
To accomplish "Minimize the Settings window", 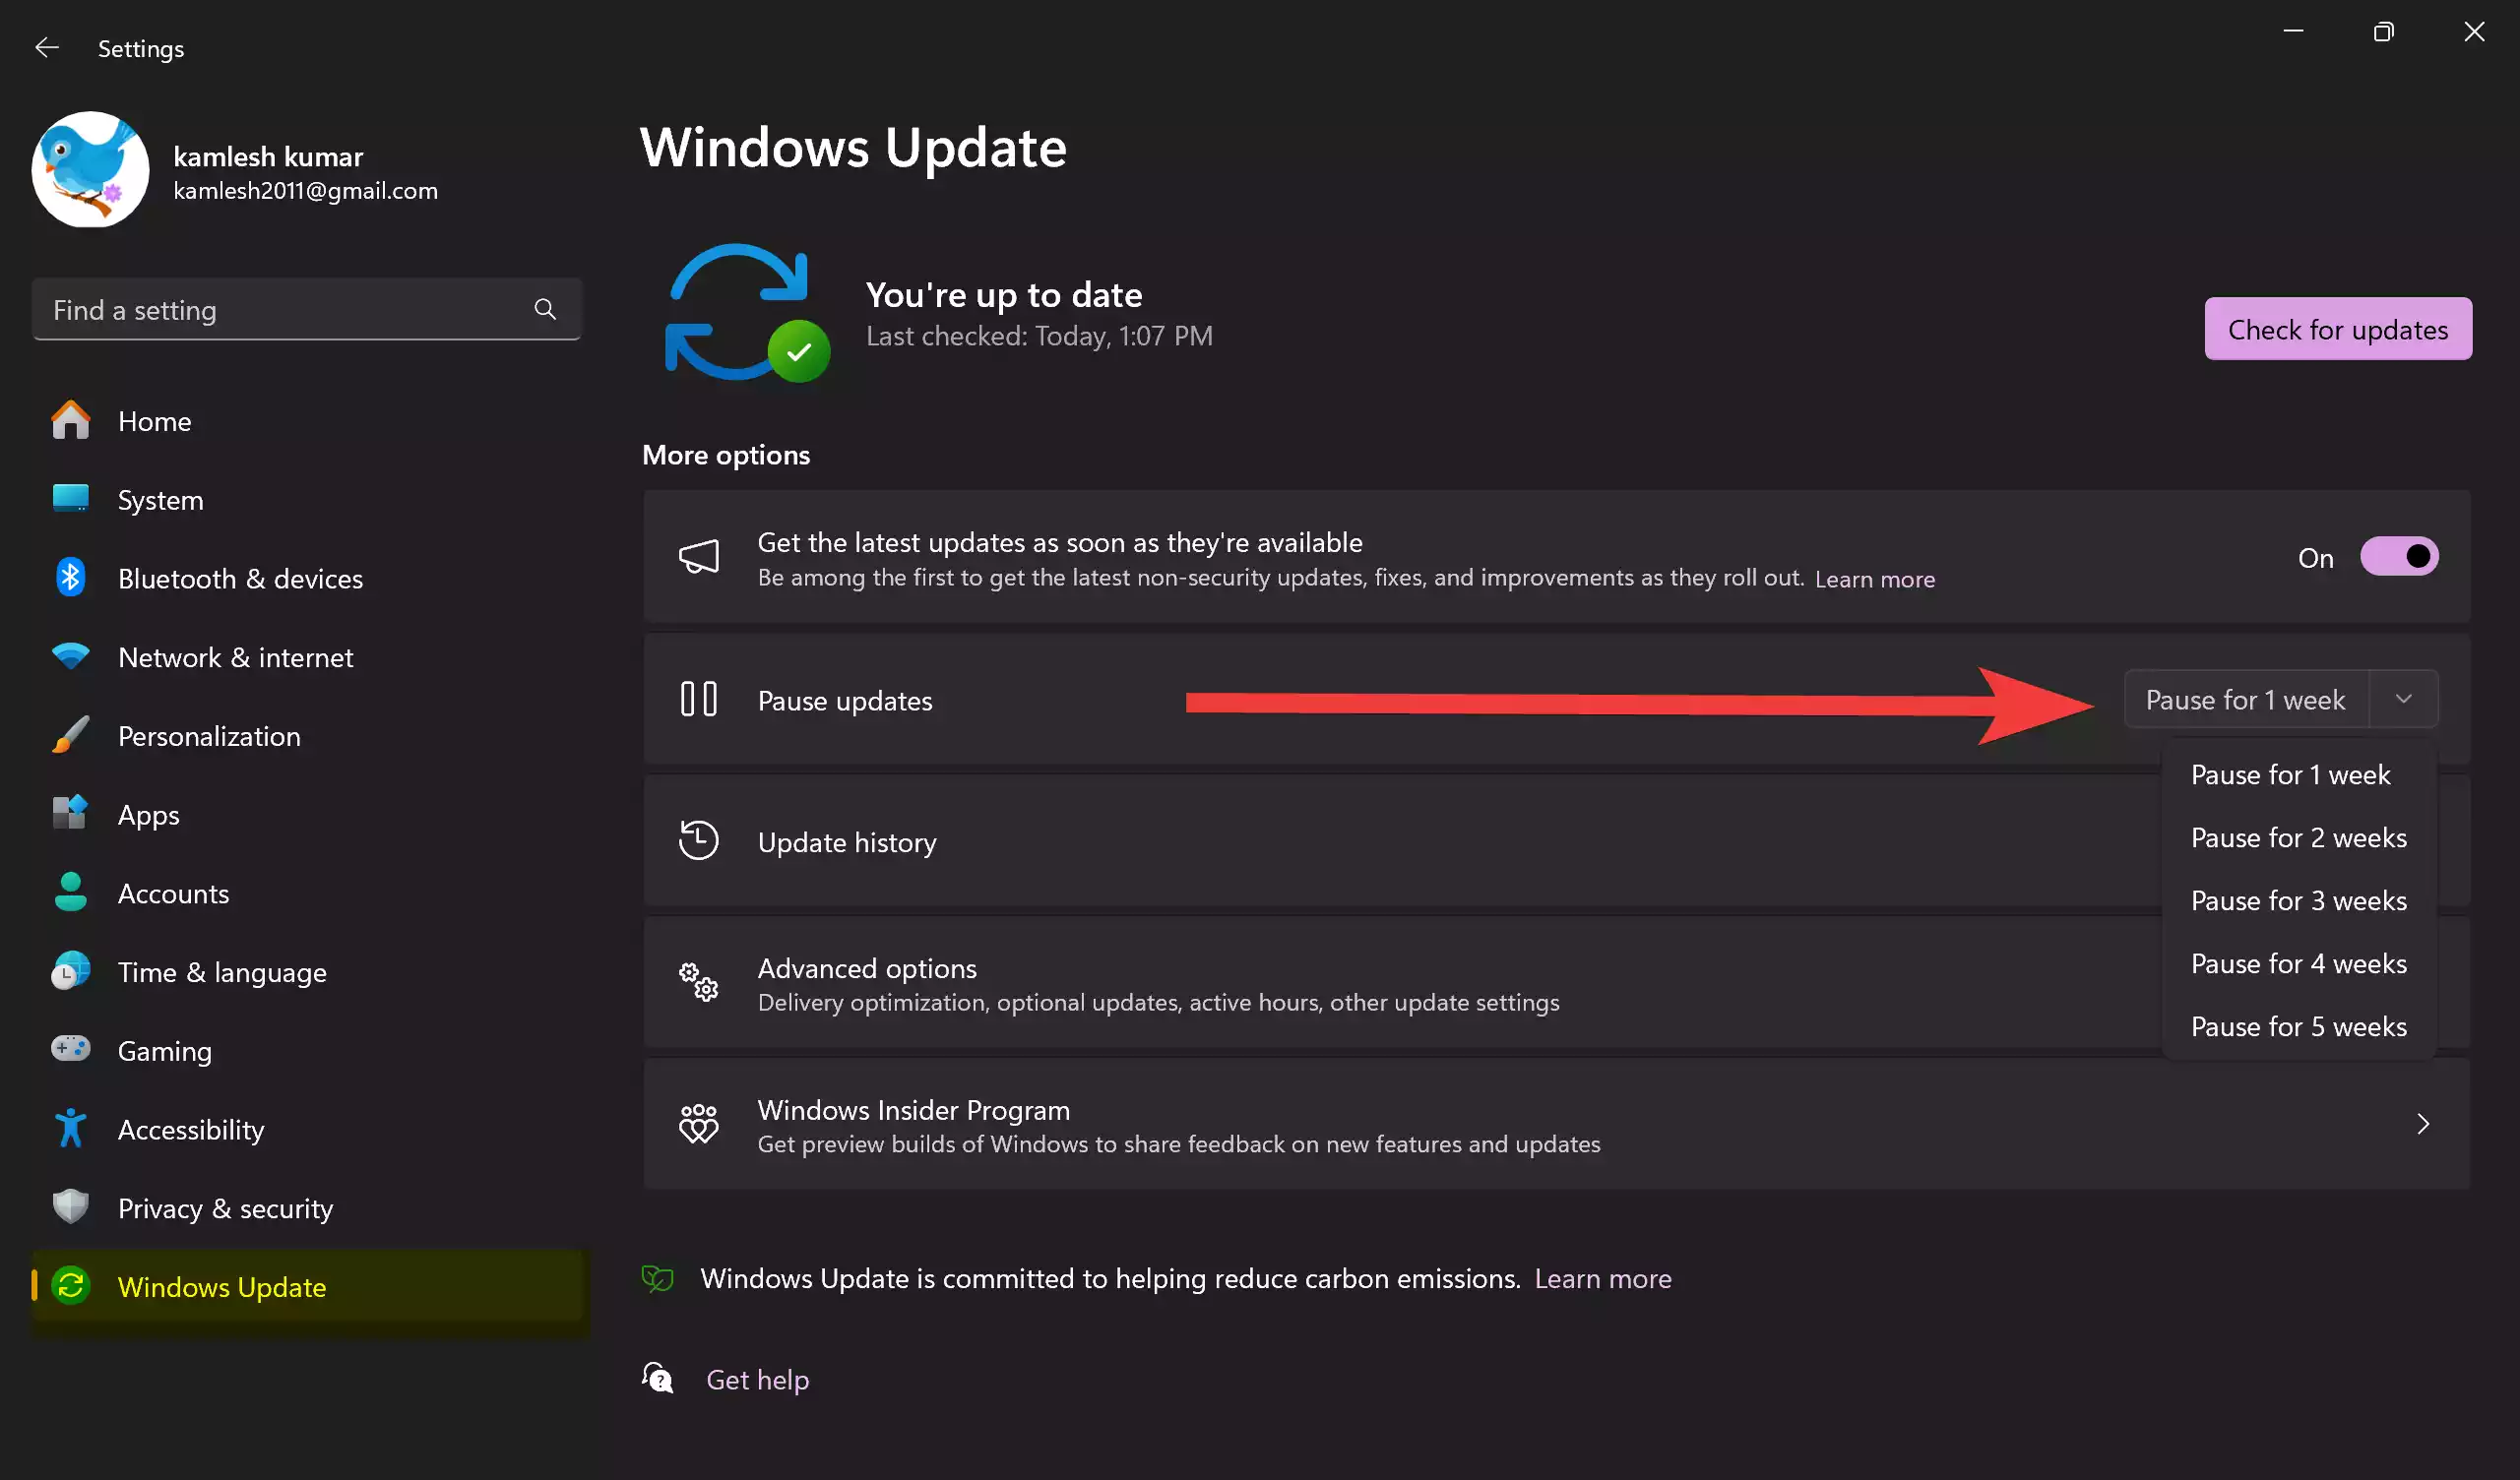I will 2293,32.
